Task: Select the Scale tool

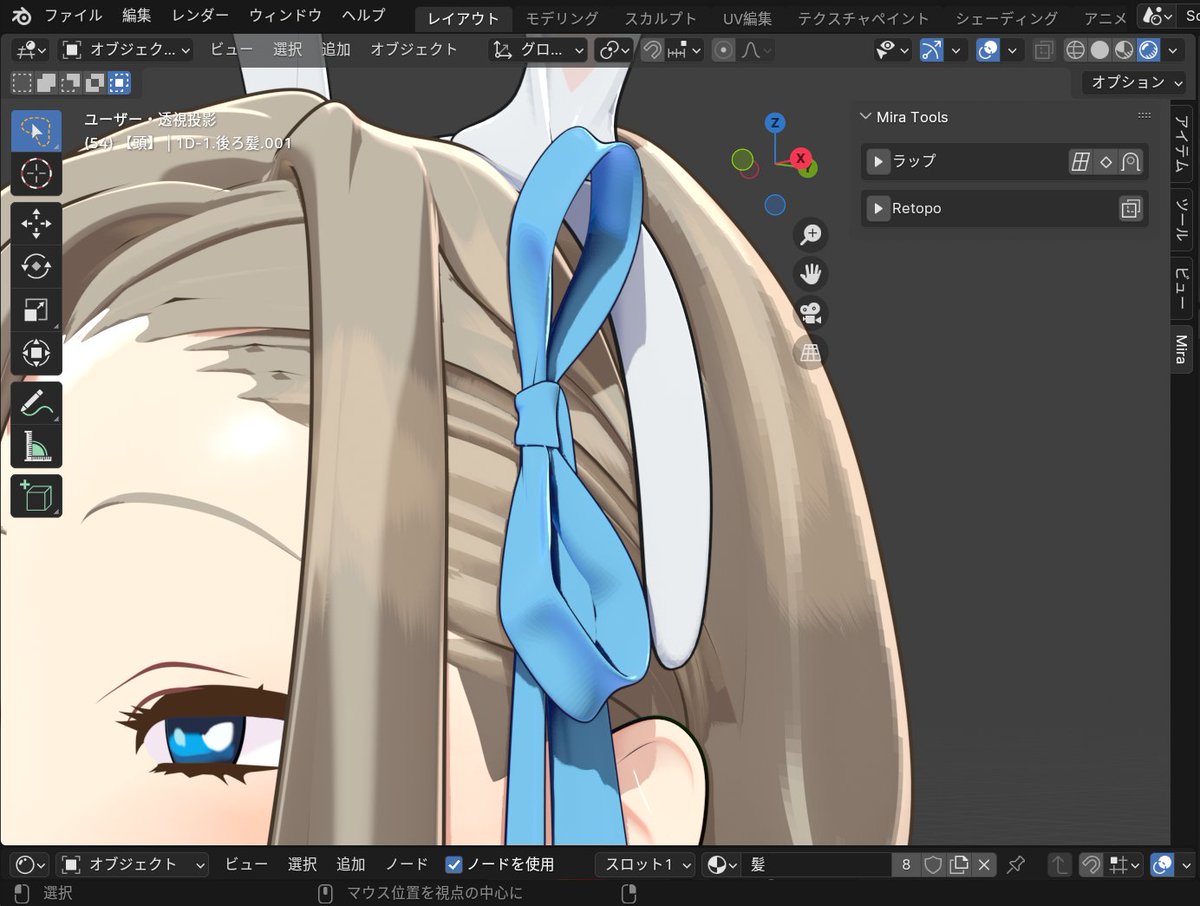Action: [36, 310]
